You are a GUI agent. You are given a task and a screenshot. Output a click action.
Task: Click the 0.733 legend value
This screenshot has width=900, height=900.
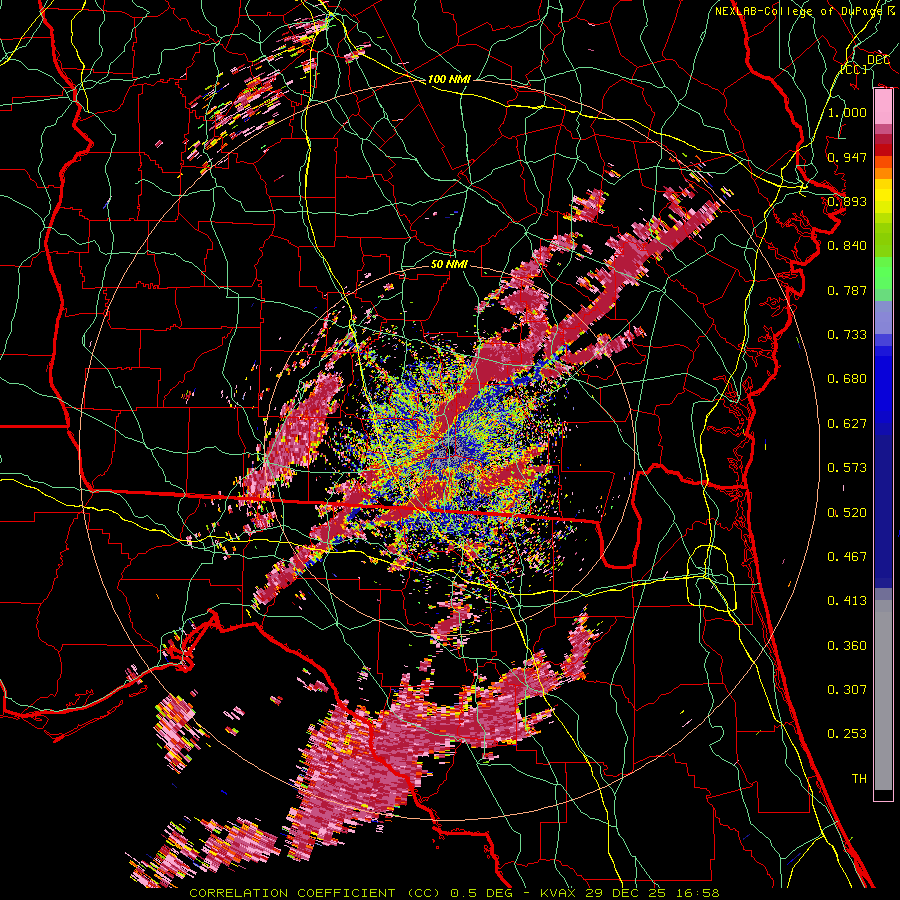pyautogui.click(x=847, y=335)
